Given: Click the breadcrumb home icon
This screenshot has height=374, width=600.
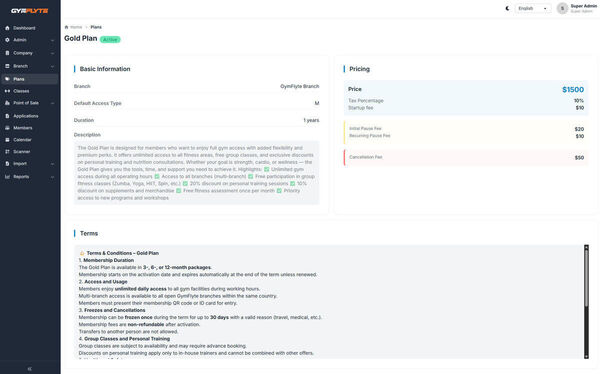Looking at the screenshot, I should pyautogui.click(x=67, y=27).
